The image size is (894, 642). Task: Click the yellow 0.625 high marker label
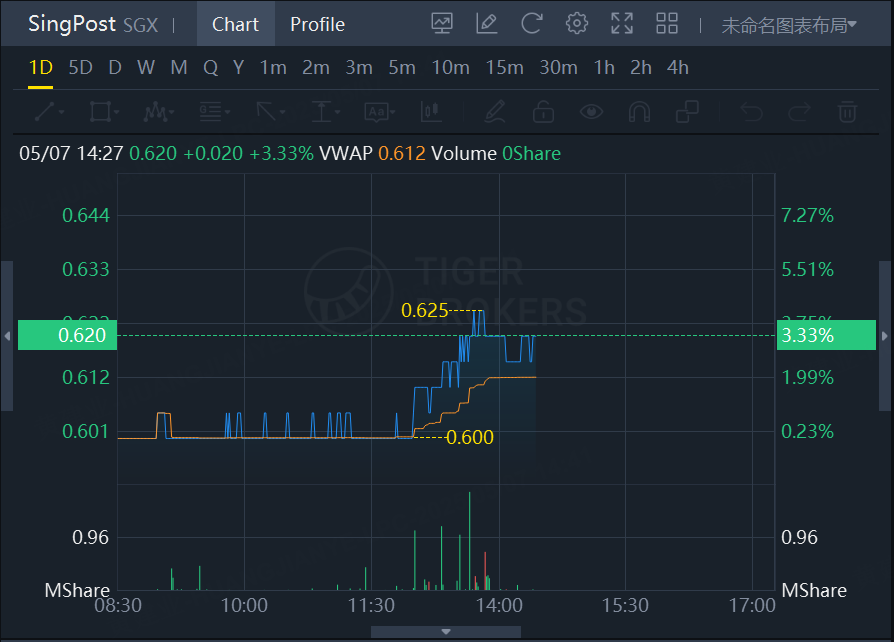(425, 311)
